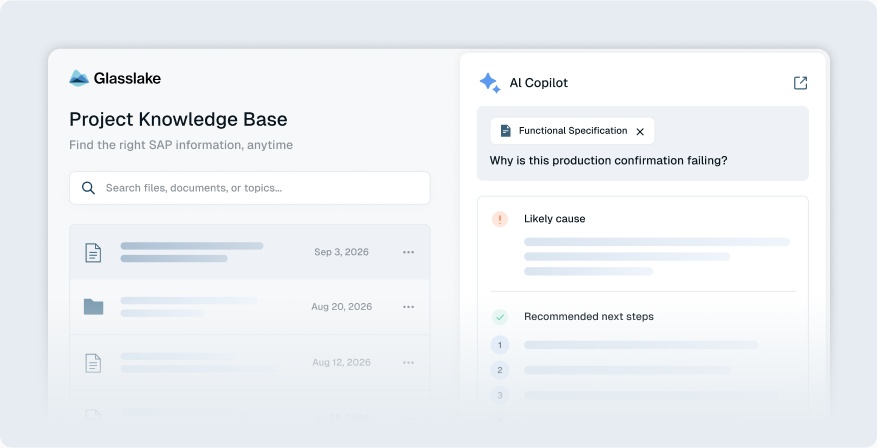Click the Aug 20, 2026 date
The width and height of the screenshot is (877, 448).
[x=341, y=306]
